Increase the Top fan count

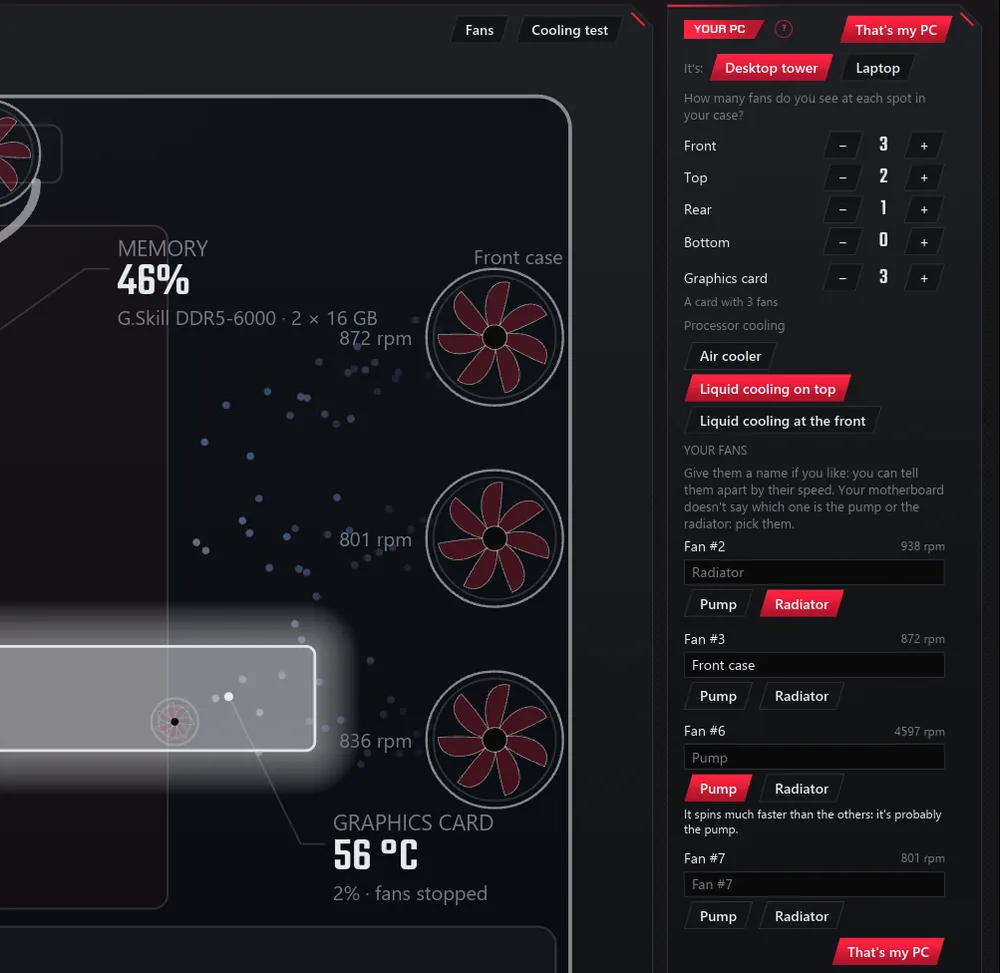pos(923,178)
